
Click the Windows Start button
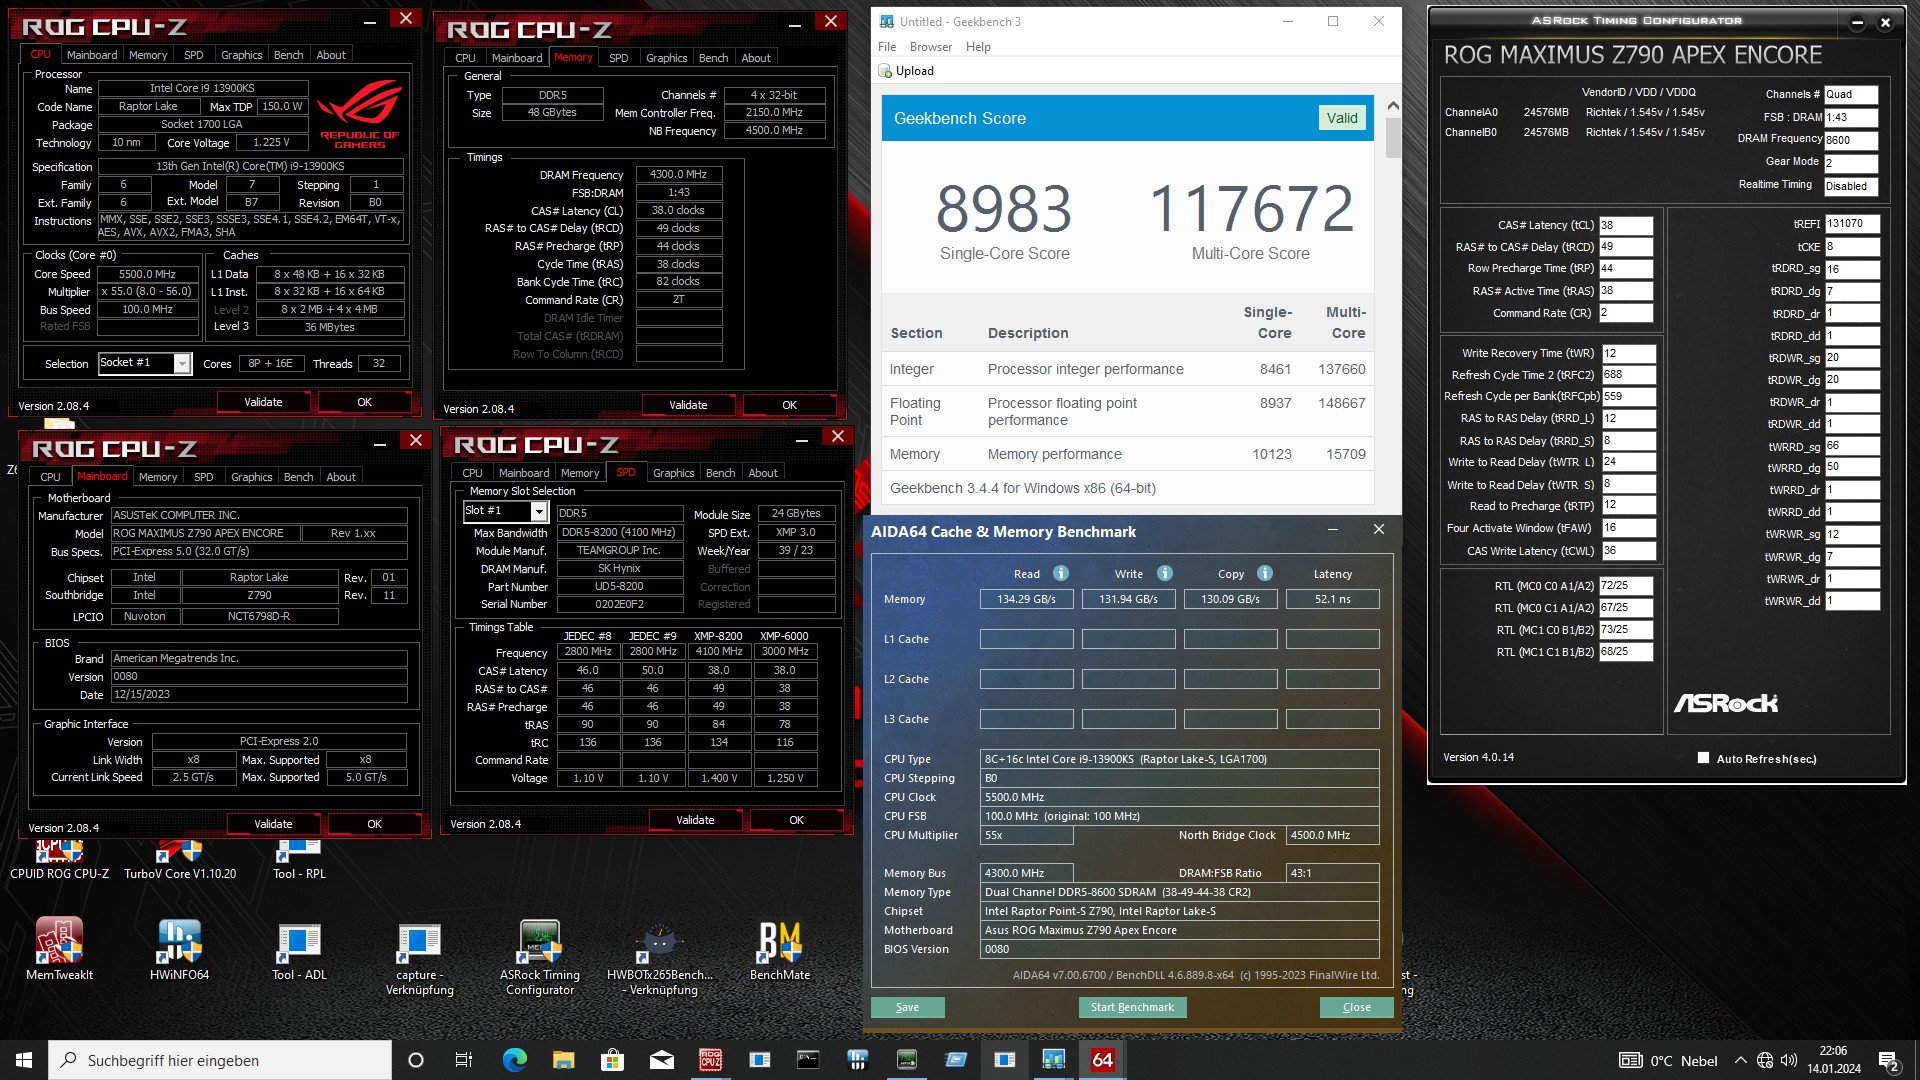[x=24, y=1060]
